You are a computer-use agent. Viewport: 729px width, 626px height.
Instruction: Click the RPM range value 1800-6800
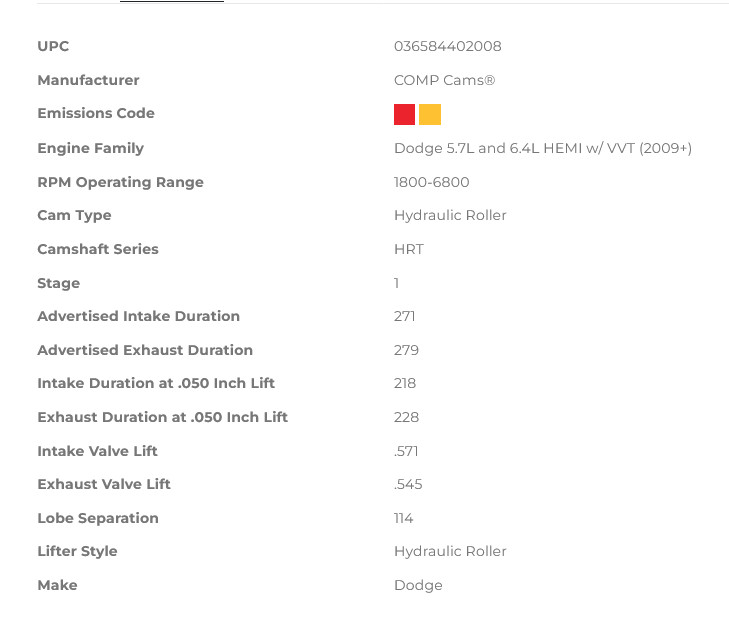click(x=431, y=182)
